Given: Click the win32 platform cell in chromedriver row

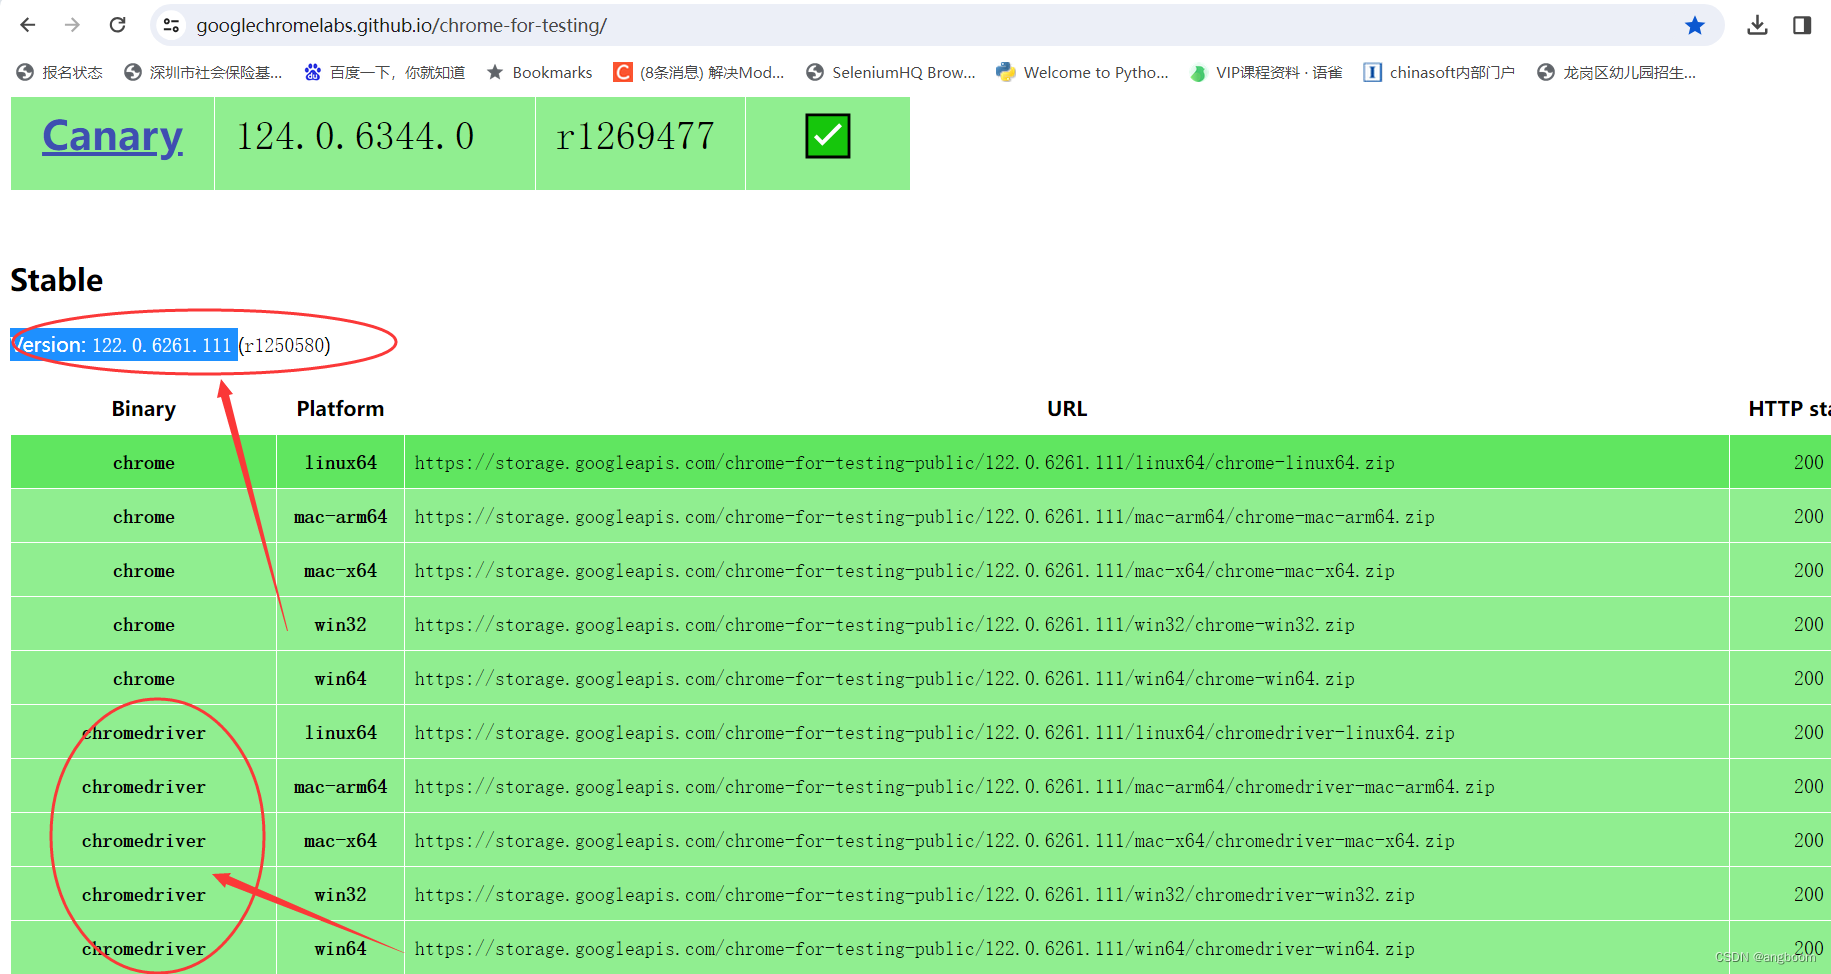Looking at the screenshot, I should [341, 895].
